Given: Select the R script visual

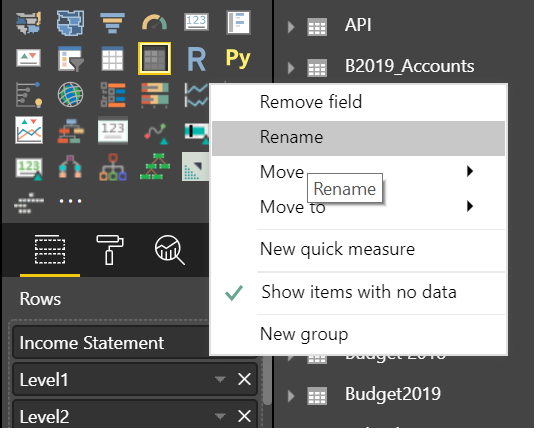Looking at the screenshot, I should 196,59.
